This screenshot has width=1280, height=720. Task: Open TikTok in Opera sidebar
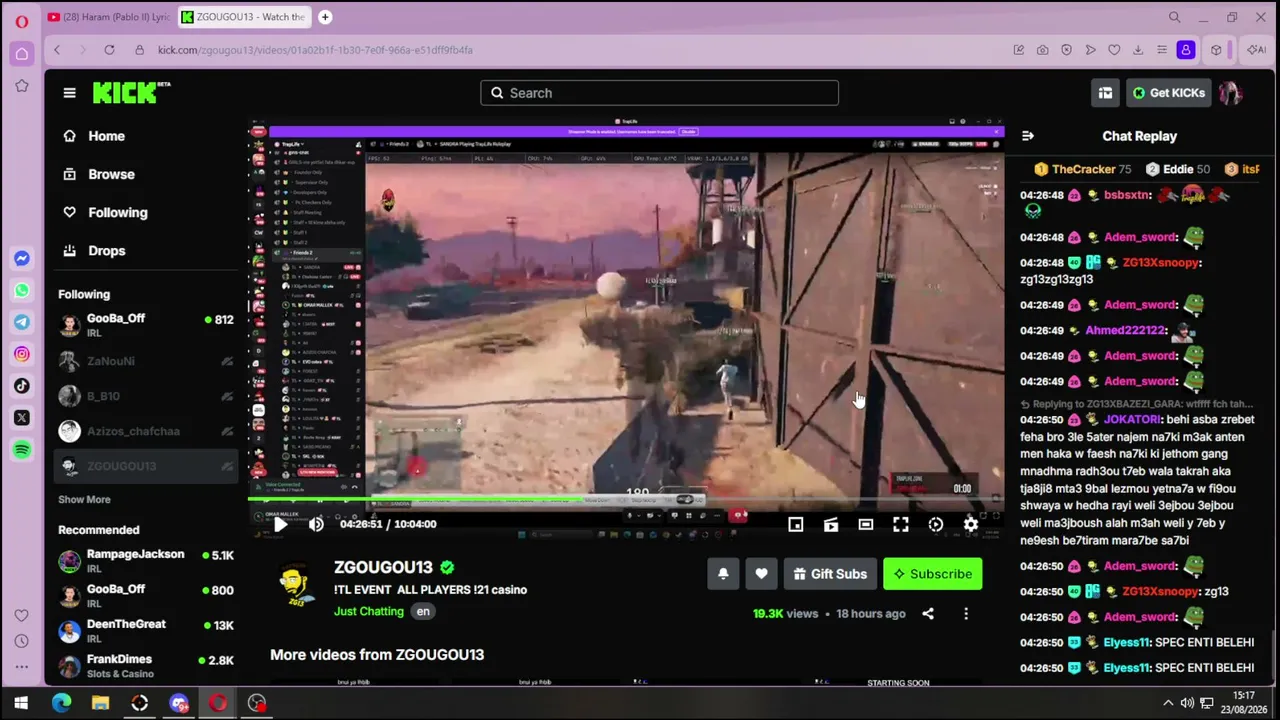pyautogui.click(x=21, y=386)
